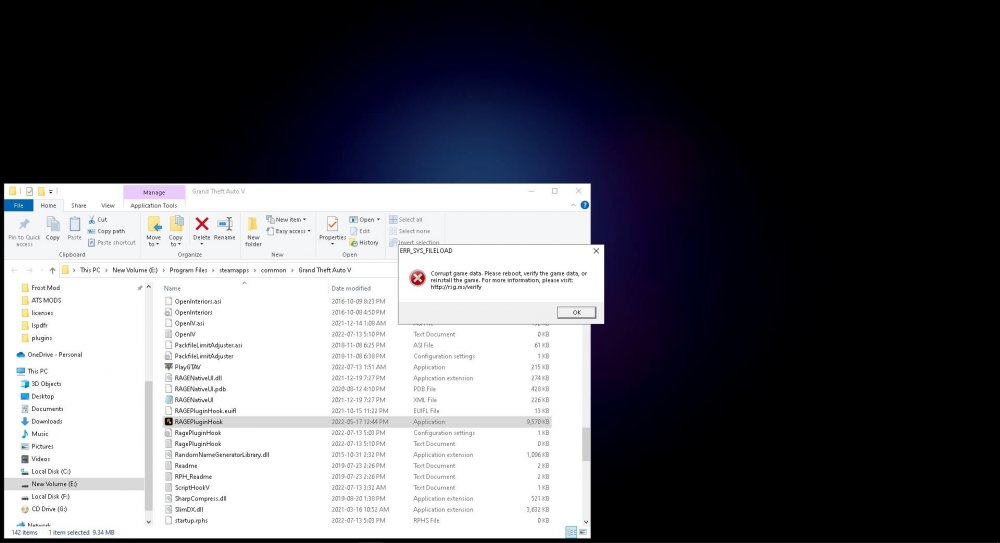The height and width of the screenshot is (543, 1000).
Task: Open the New item dropdown
Action: coord(286,219)
